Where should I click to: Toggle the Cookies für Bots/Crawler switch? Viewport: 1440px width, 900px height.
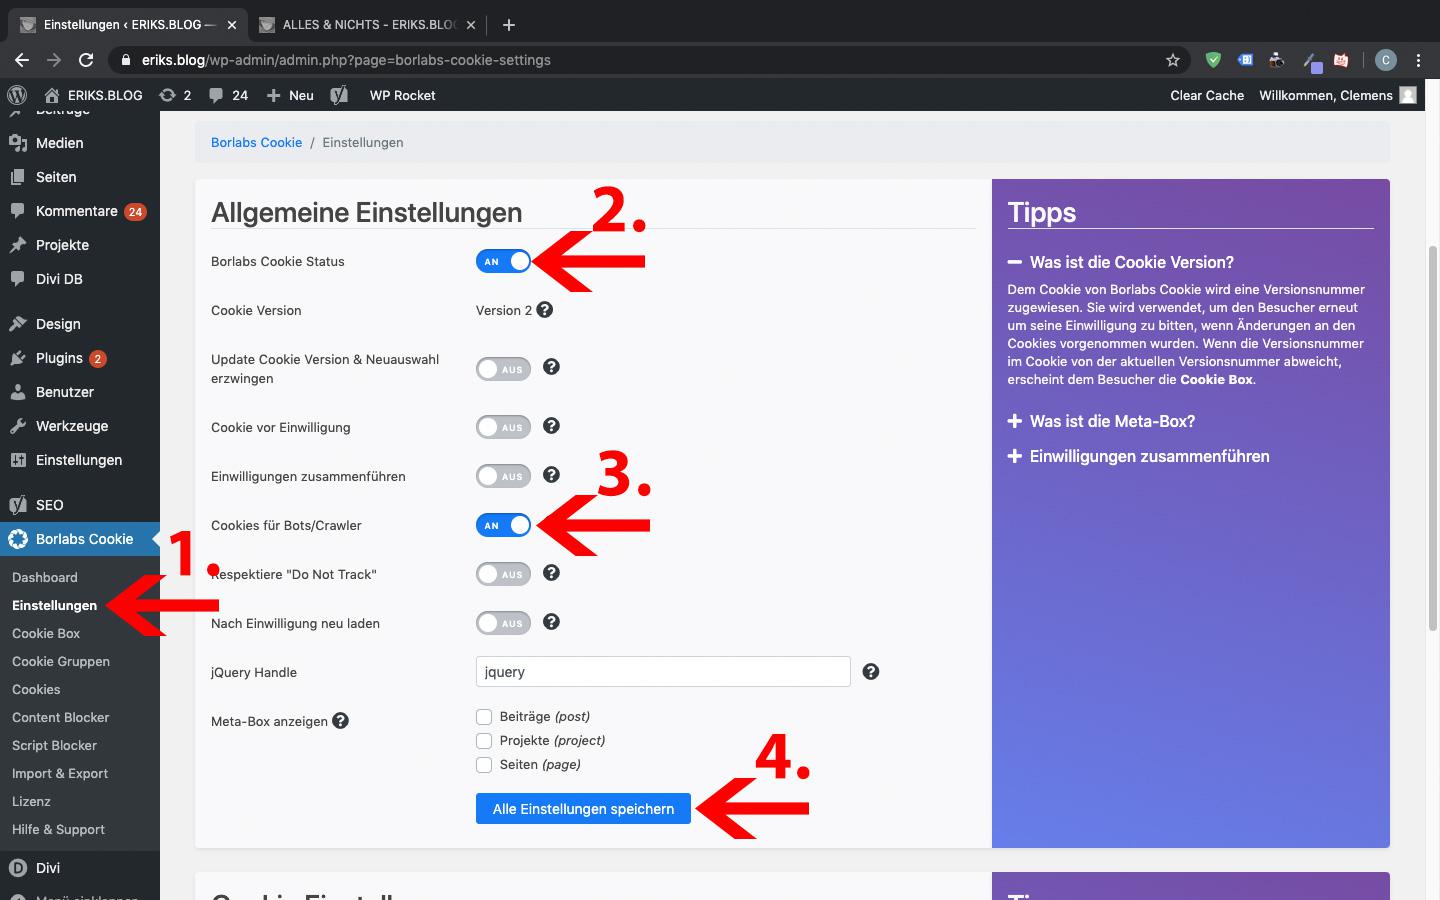pos(503,525)
